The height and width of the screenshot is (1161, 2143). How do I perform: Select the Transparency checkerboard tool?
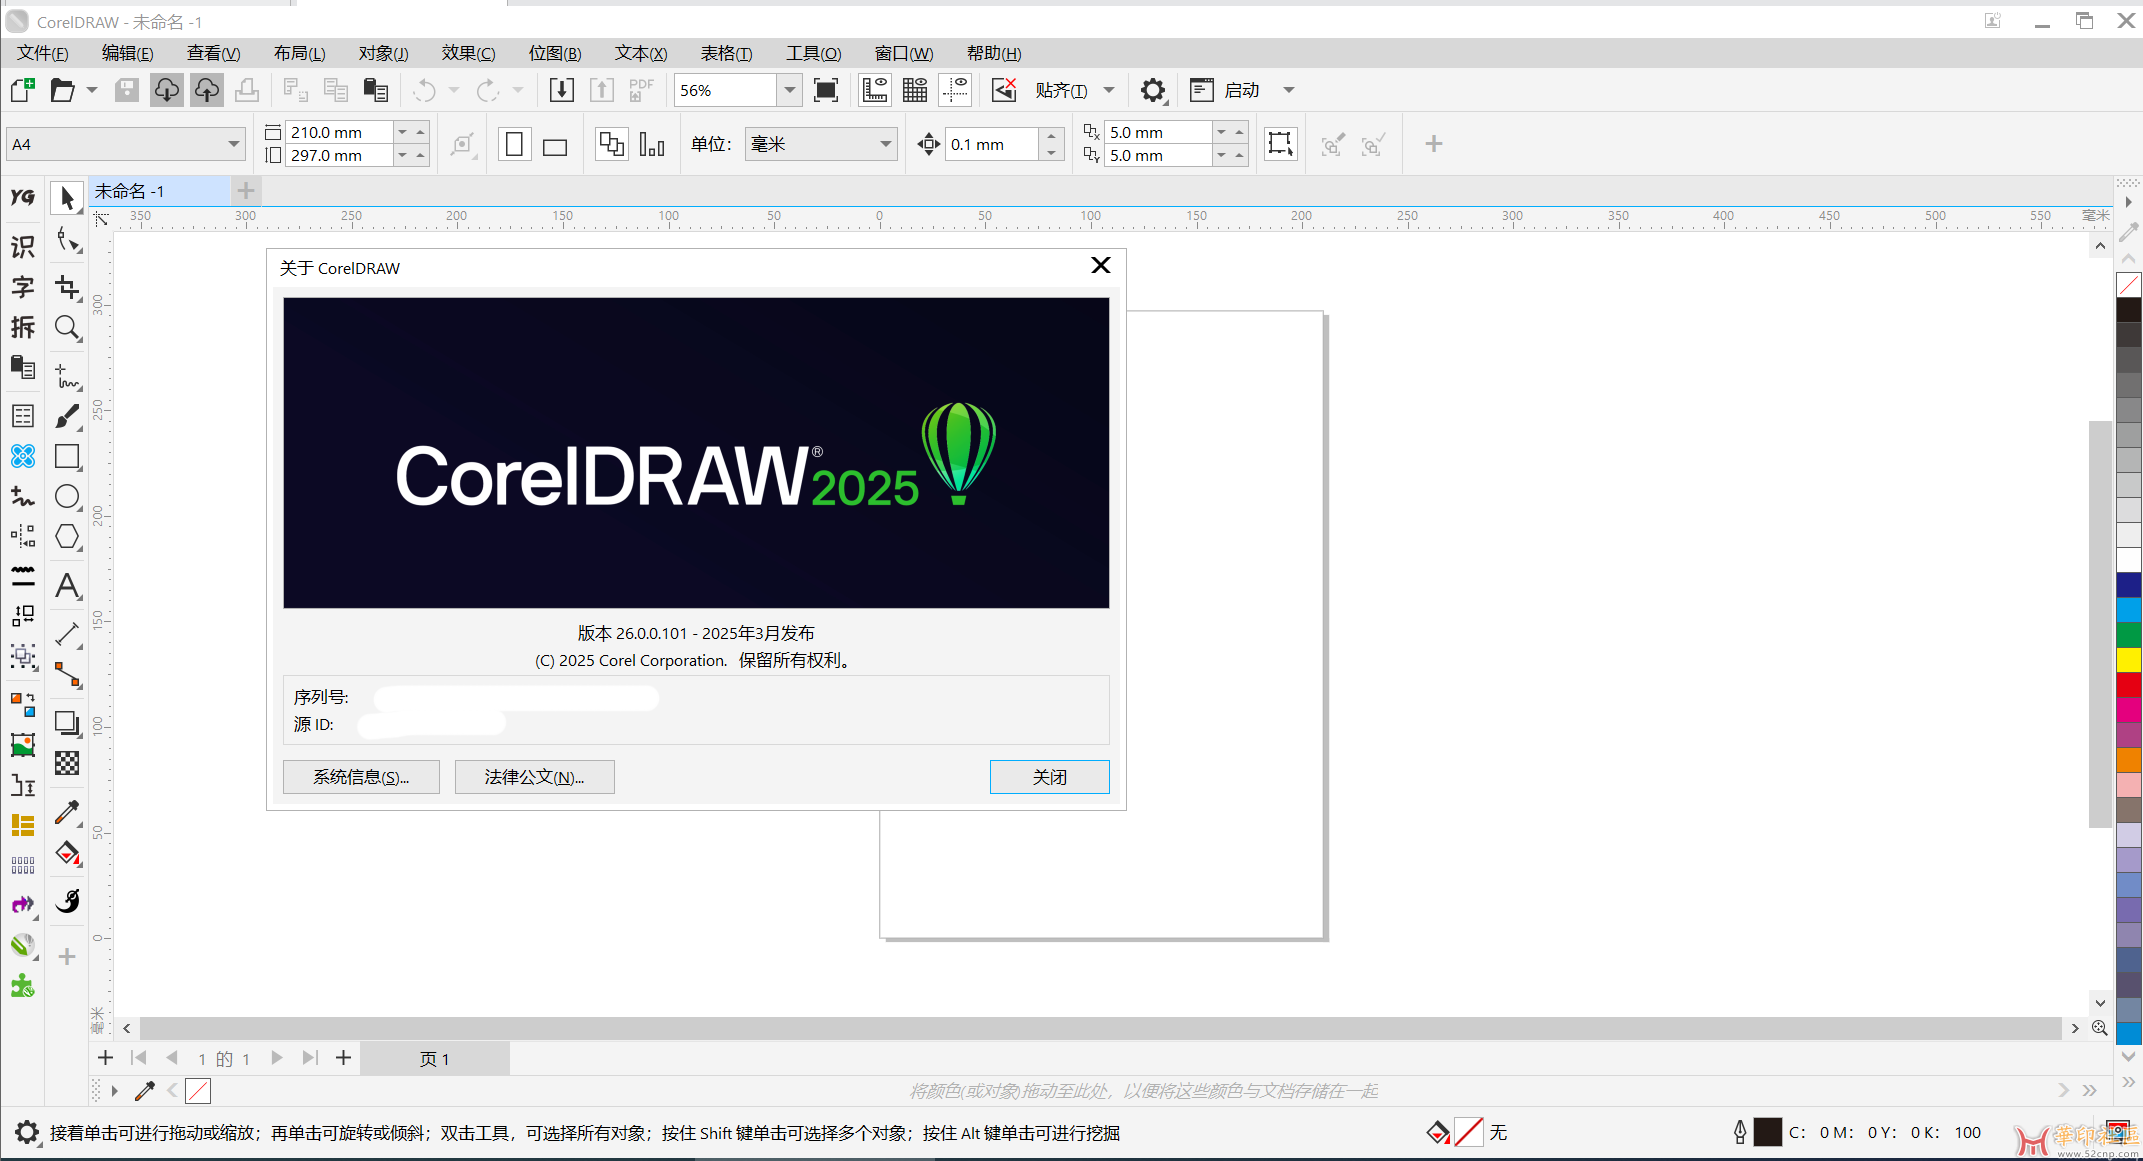[67, 764]
